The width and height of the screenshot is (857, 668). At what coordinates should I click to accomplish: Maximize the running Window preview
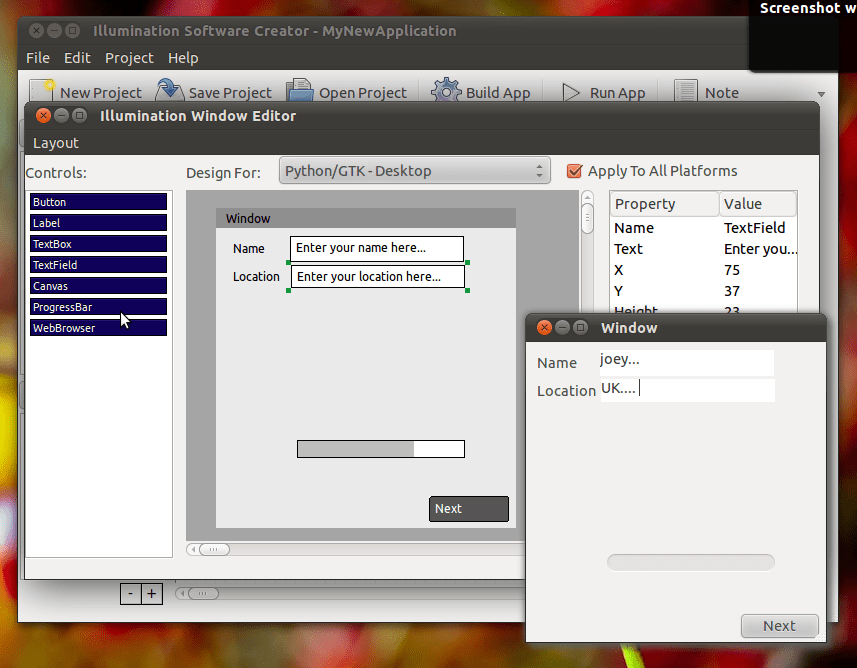[580, 327]
